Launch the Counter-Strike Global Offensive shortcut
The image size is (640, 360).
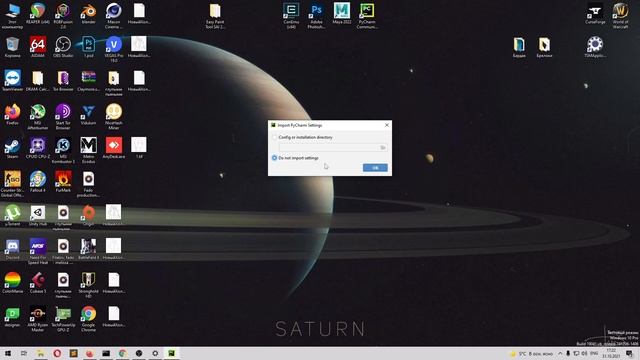coord(12,184)
